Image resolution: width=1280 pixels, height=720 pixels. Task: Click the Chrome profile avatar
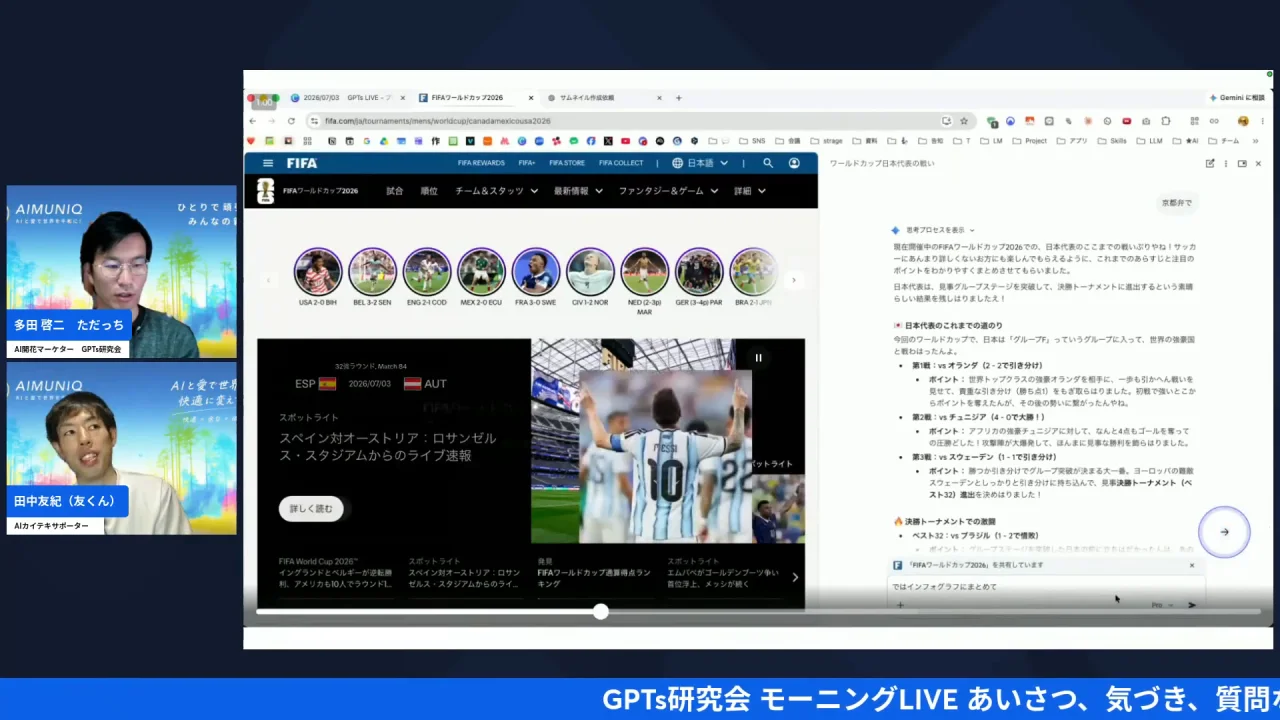tap(1243, 121)
